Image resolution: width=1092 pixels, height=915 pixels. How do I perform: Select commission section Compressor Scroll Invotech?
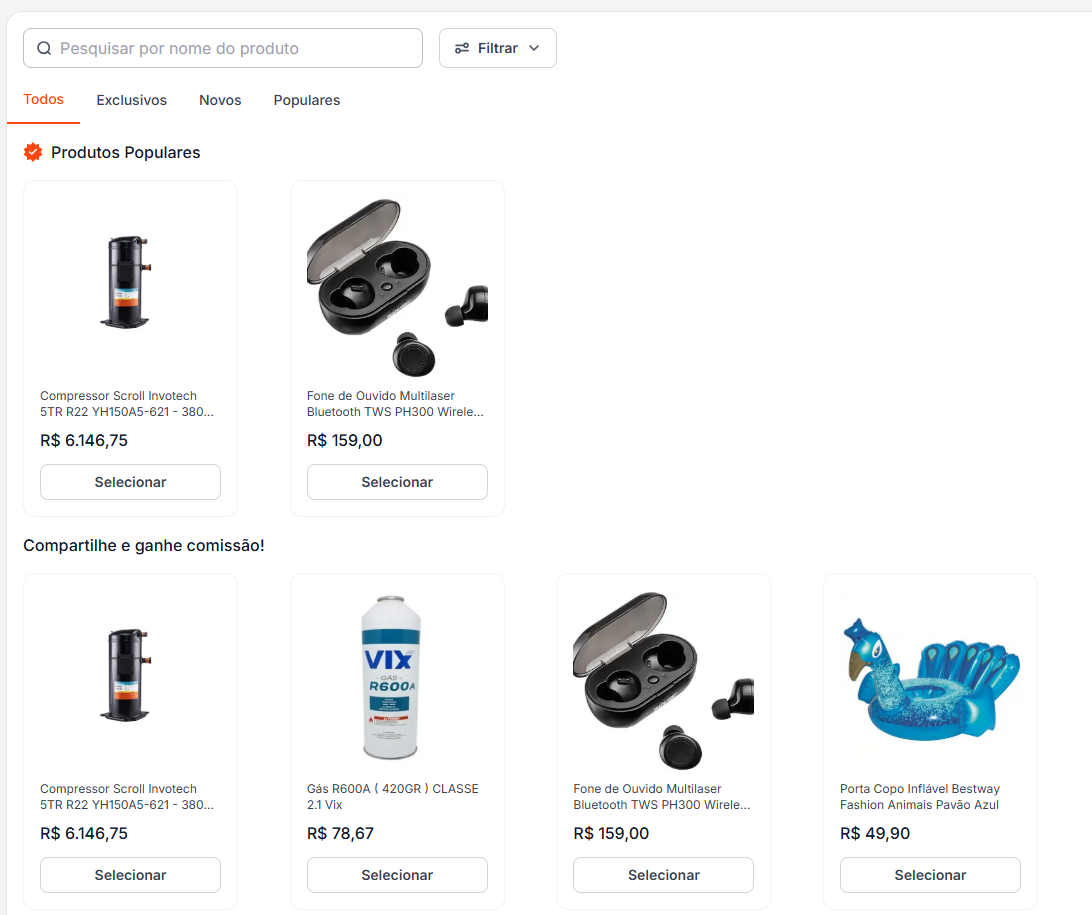[x=130, y=875]
